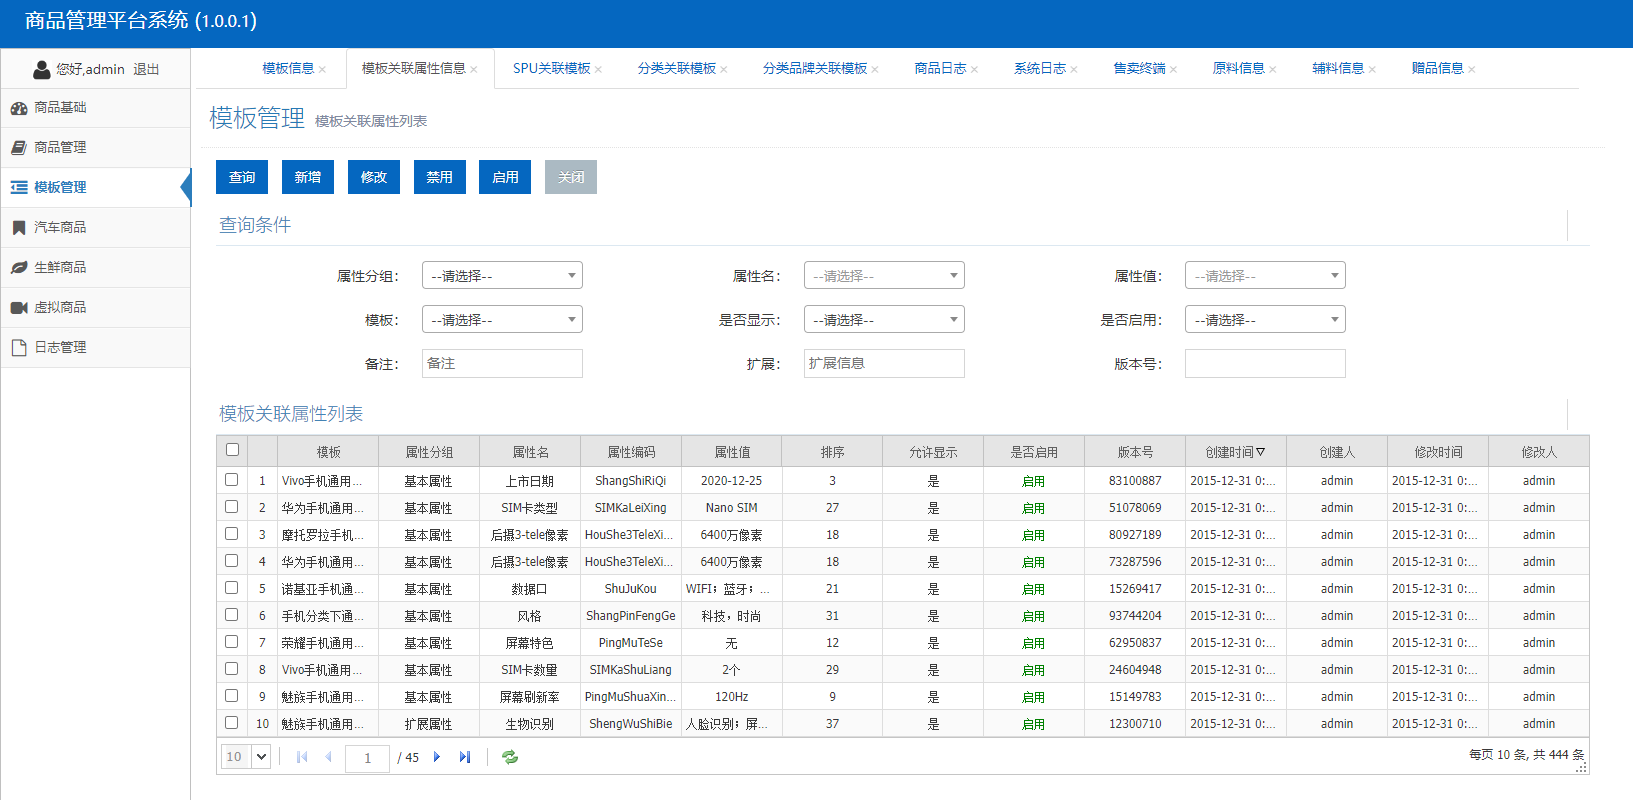Screen dimensions: 1633x800
Task: Click the 备注 input field
Action: [502, 364]
